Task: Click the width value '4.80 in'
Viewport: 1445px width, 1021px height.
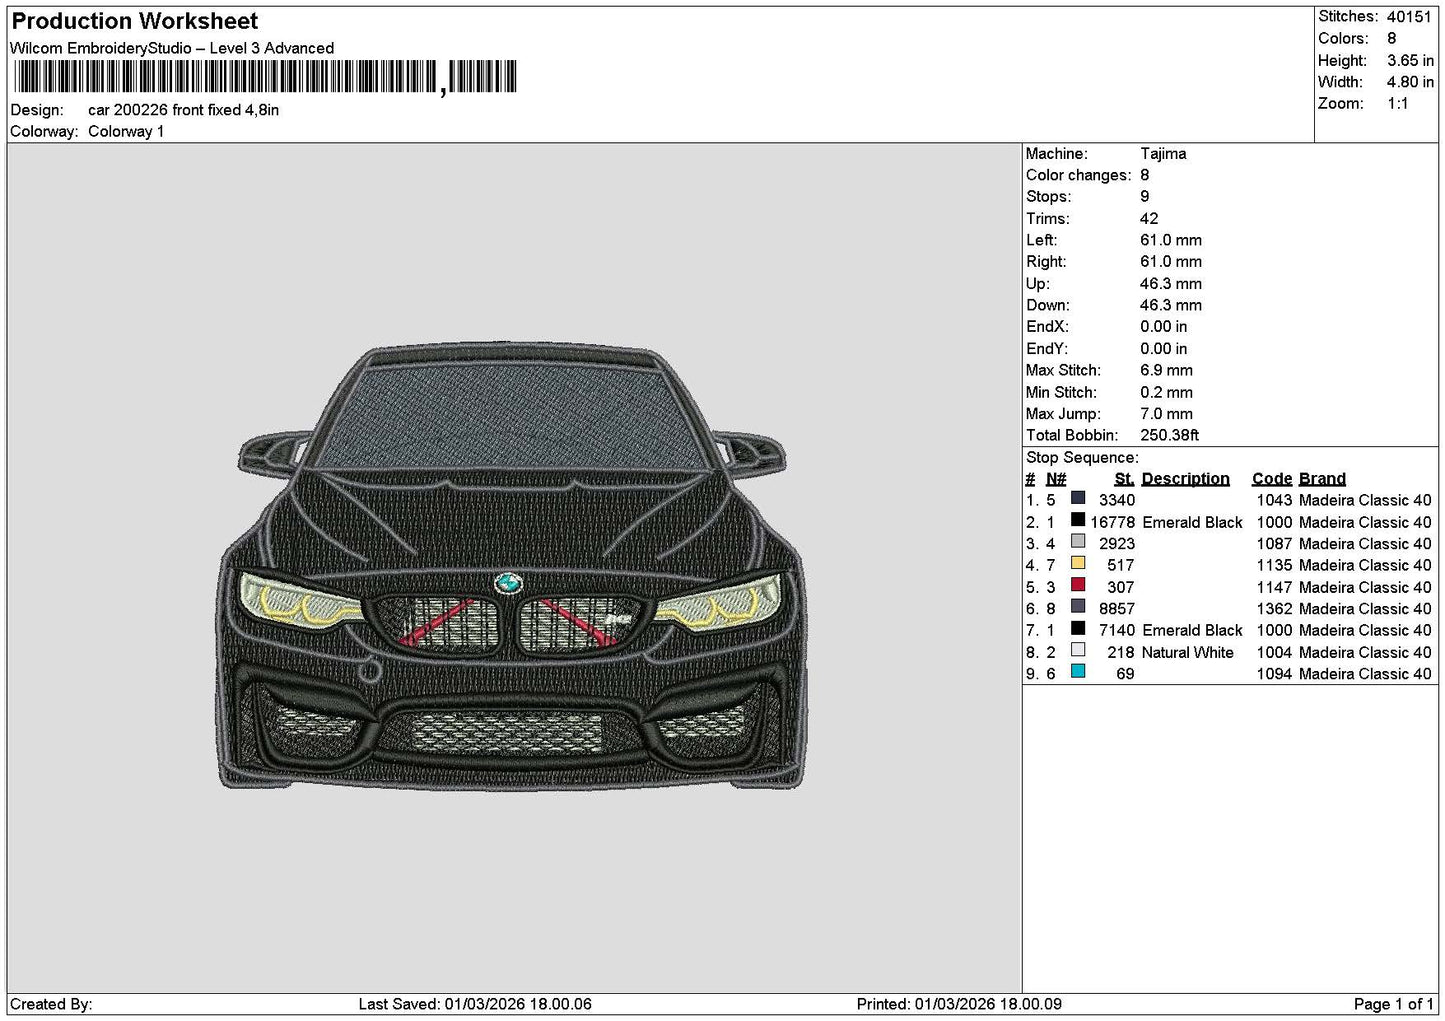Action: 1410,82
